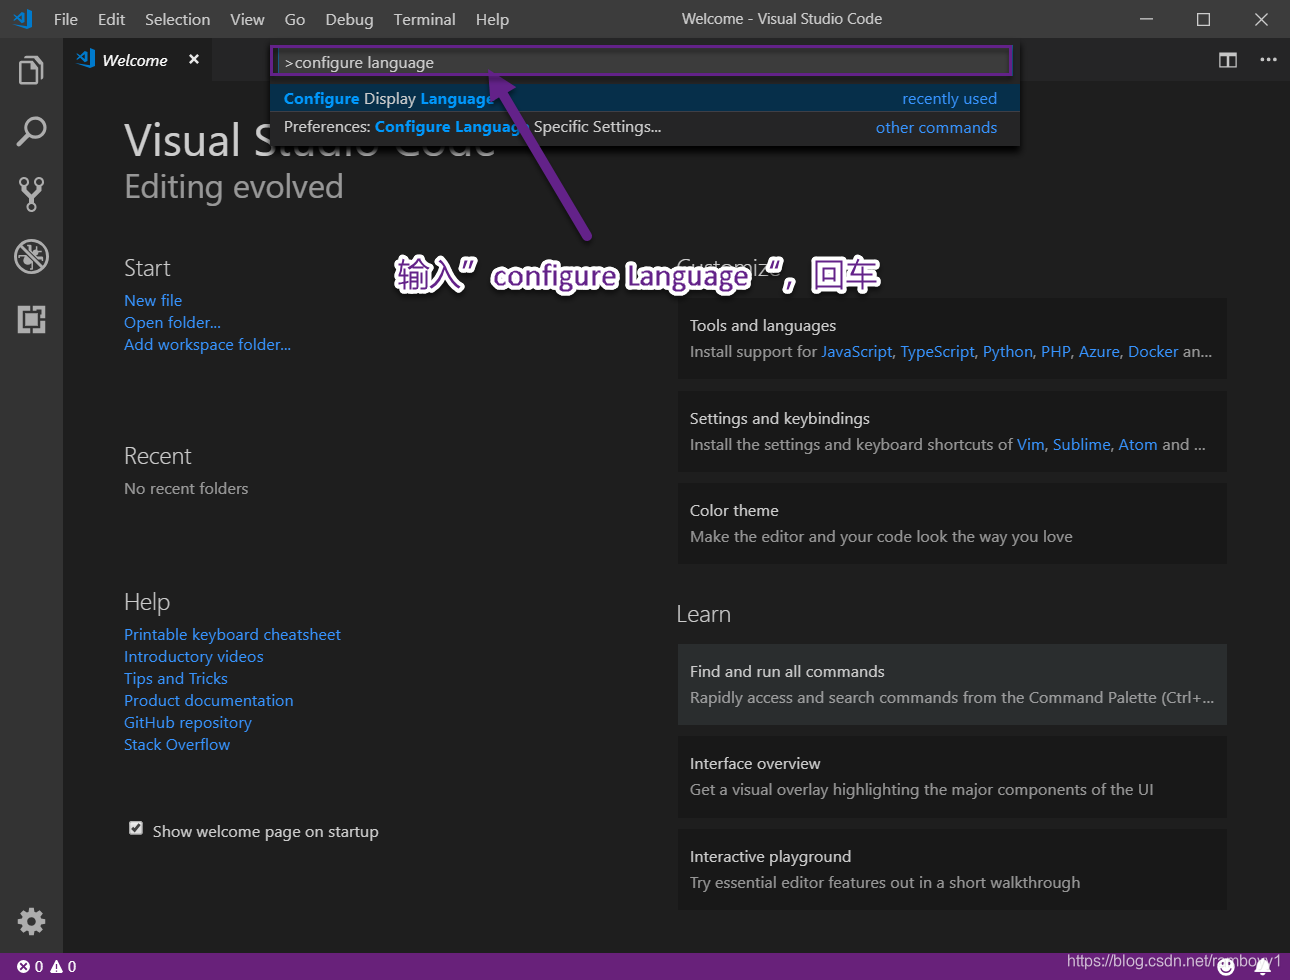Open the More Actions ellipsis menu
Screen dimensions: 1290x980
(x=1268, y=60)
